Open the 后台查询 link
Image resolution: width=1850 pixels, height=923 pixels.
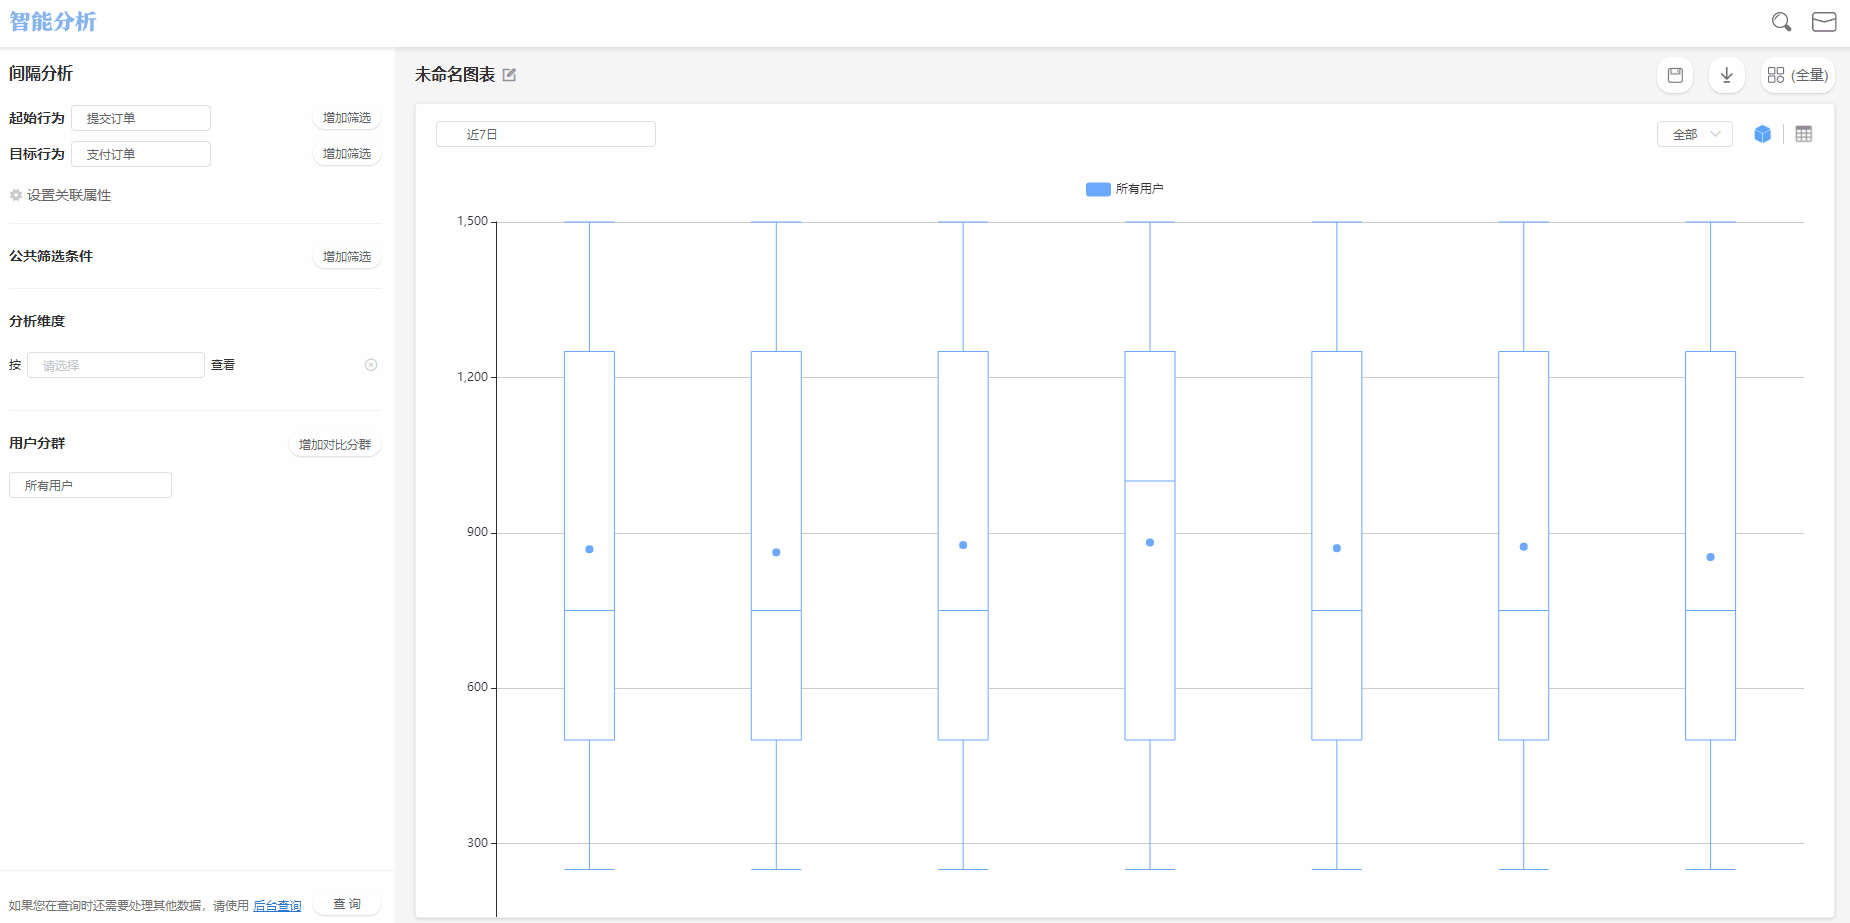277,906
